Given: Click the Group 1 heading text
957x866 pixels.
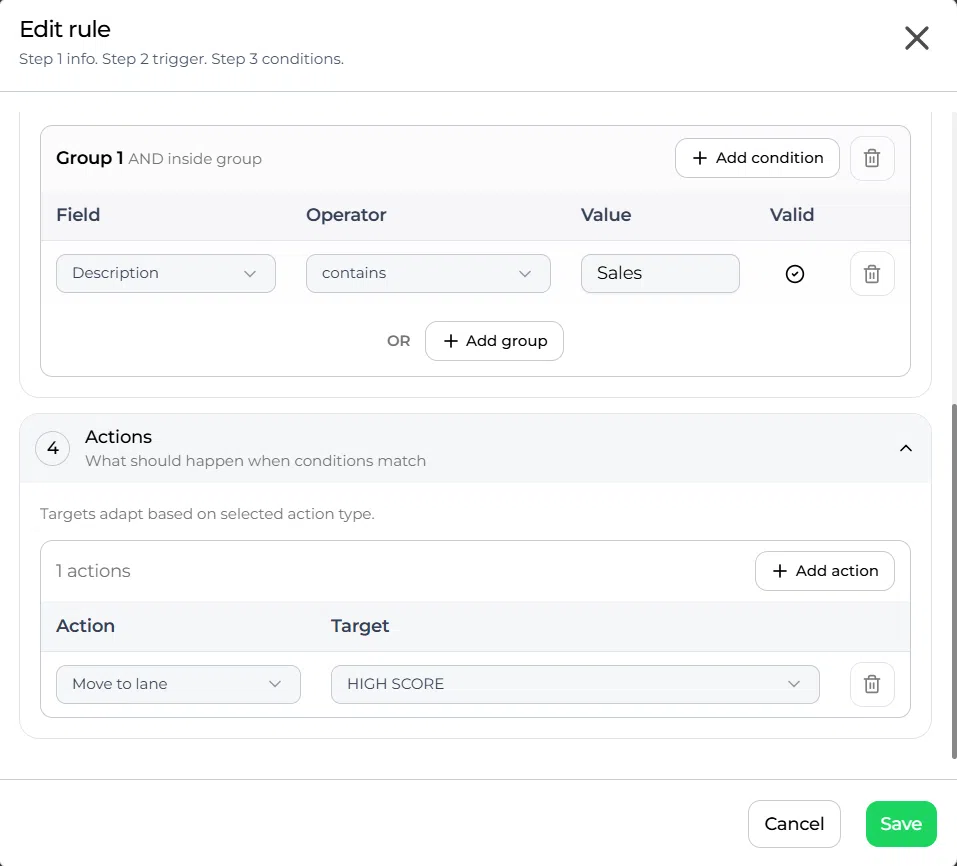Looking at the screenshot, I should point(90,158).
